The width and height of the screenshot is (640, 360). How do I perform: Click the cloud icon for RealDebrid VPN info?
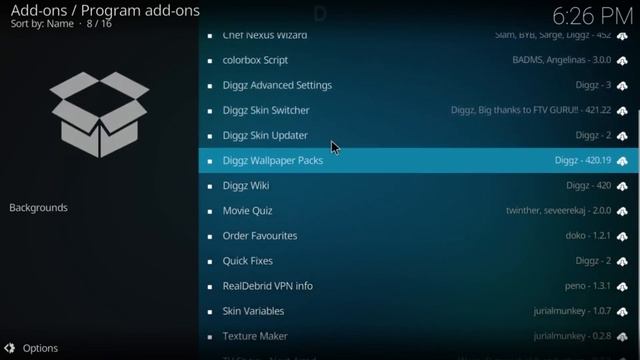coord(622,287)
